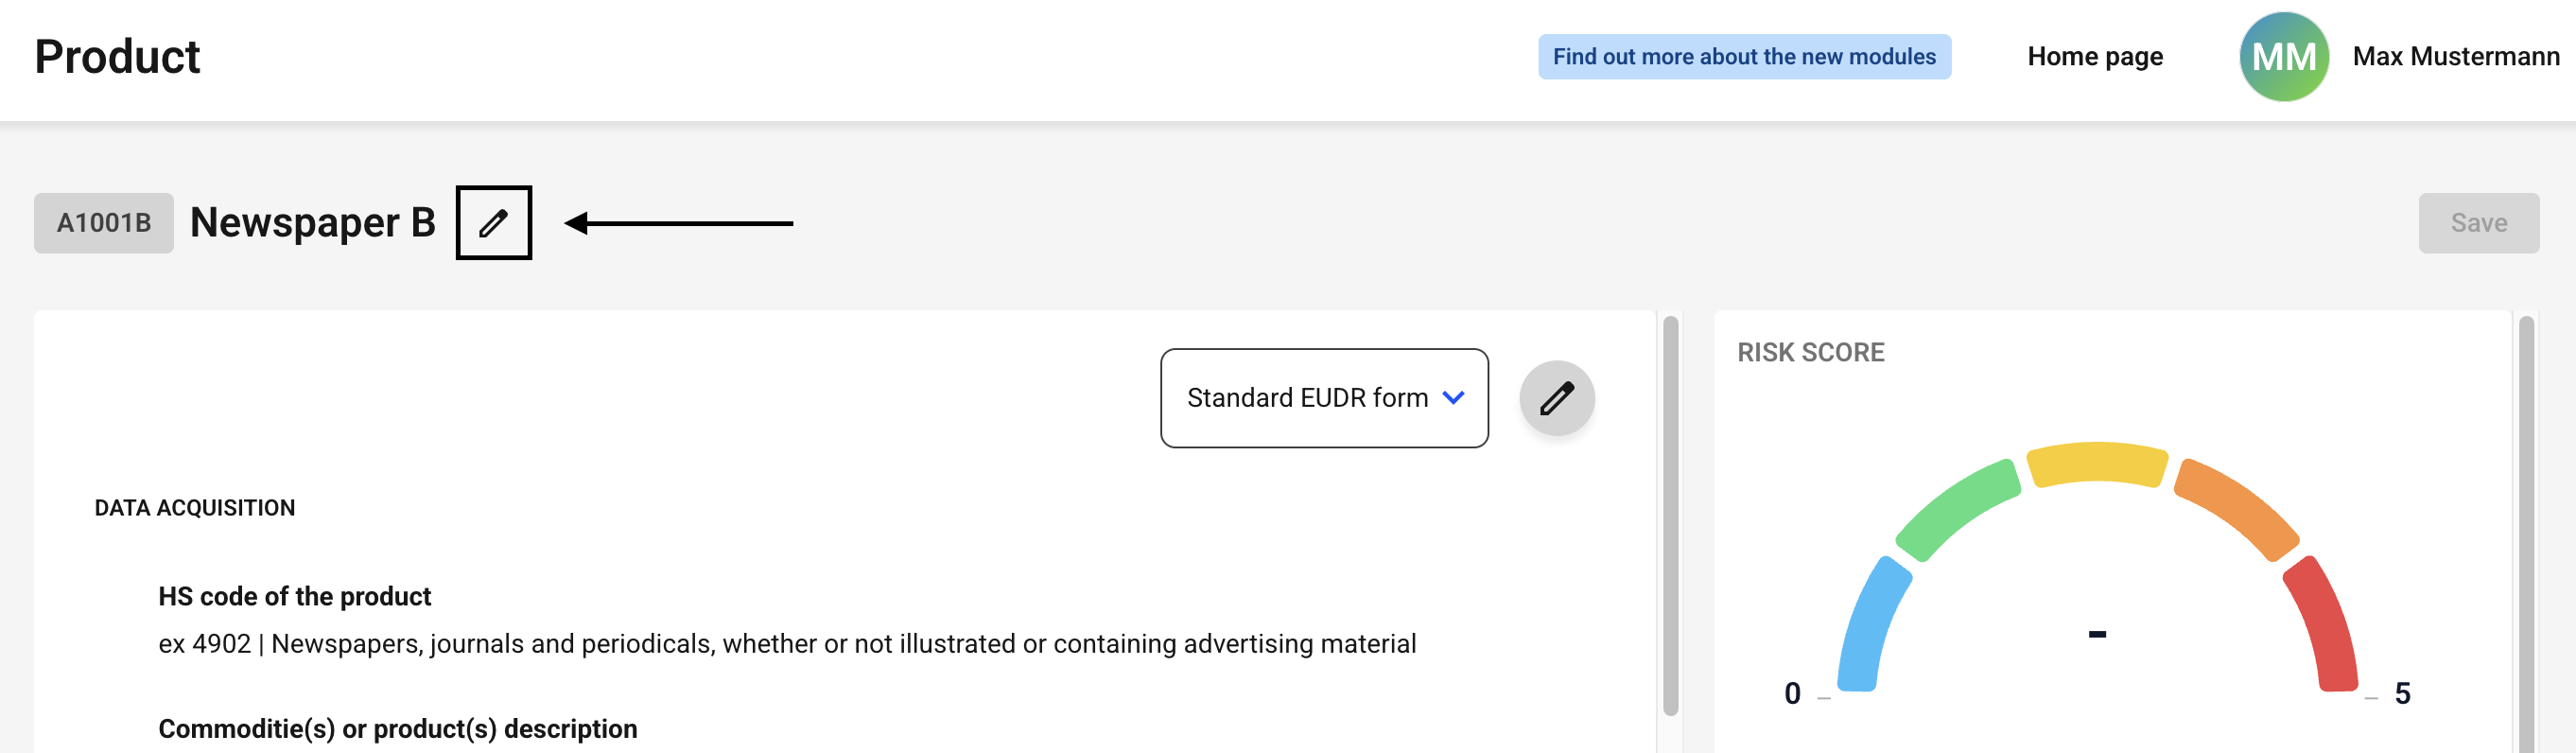
Task: Click the orange segment of risk gauge
Action: (2236, 508)
